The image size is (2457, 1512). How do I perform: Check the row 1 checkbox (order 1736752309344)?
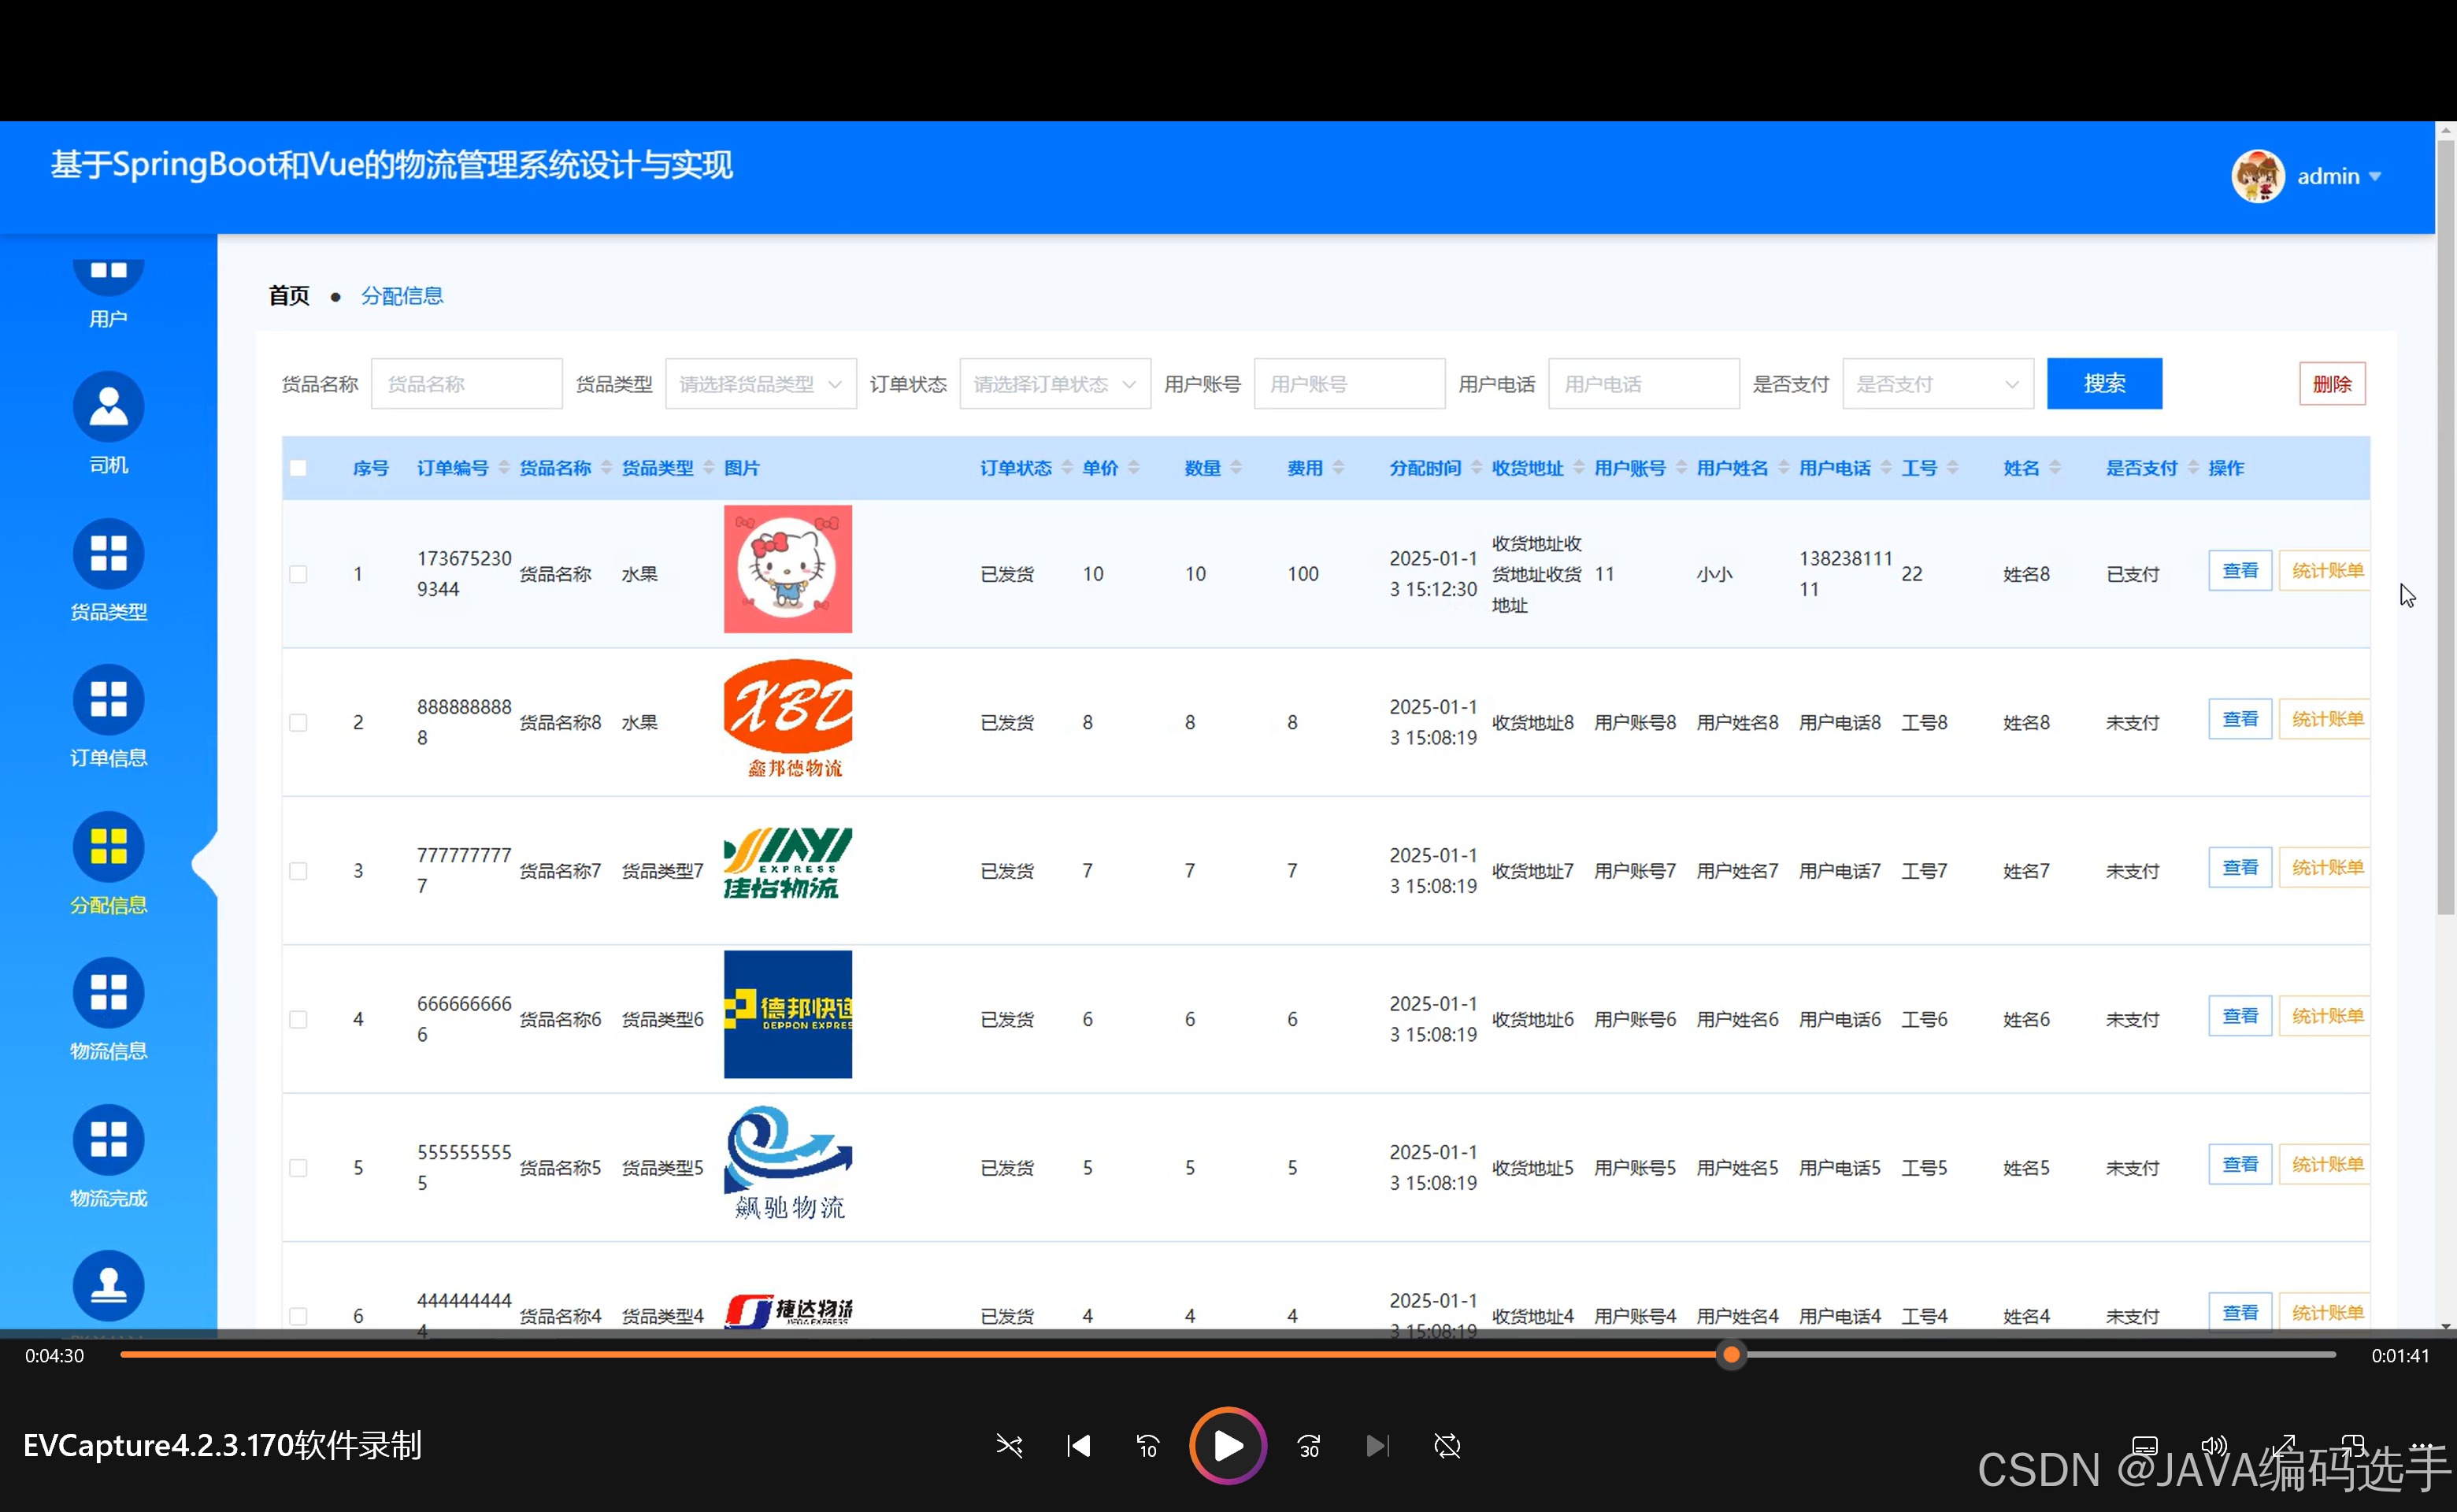[x=298, y=574]
